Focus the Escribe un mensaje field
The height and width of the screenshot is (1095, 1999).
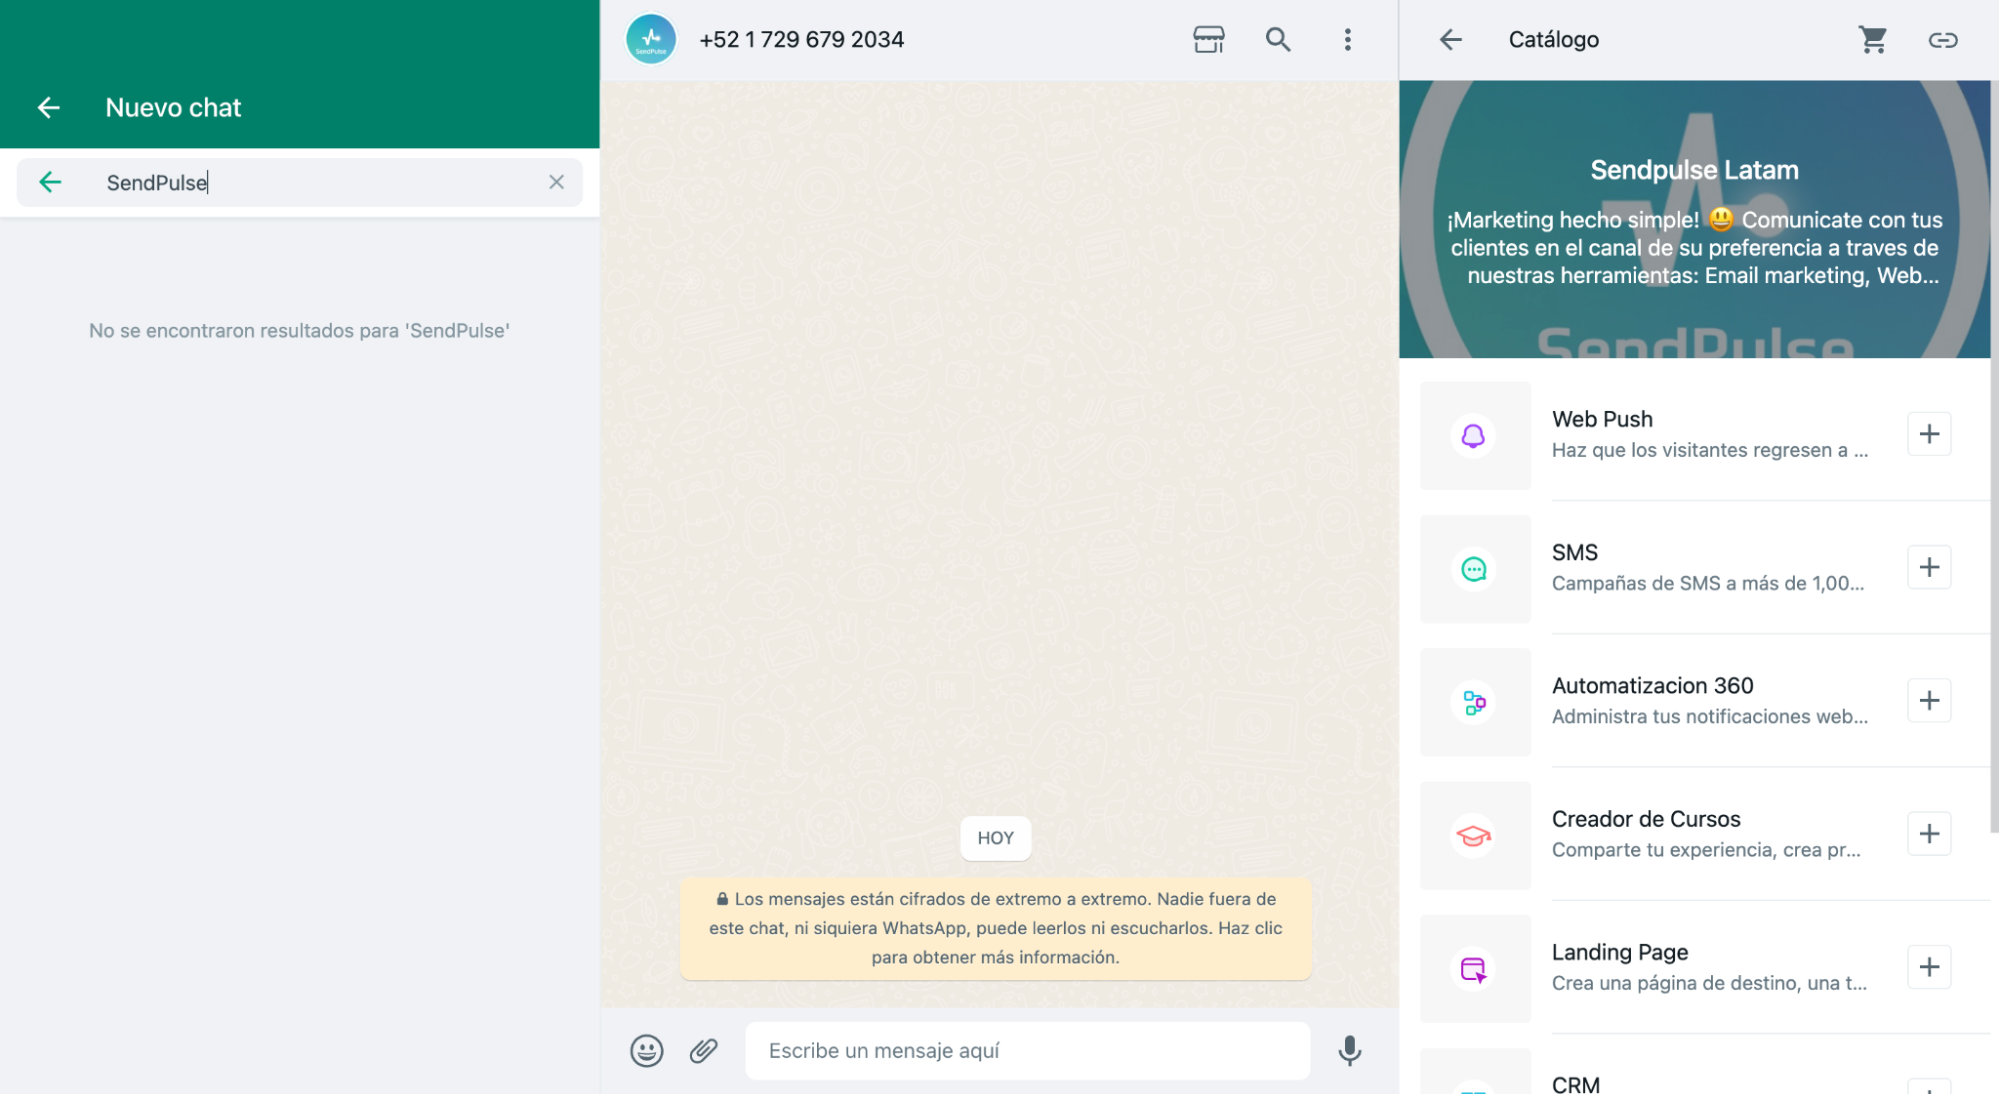tap(1027, 1050)
